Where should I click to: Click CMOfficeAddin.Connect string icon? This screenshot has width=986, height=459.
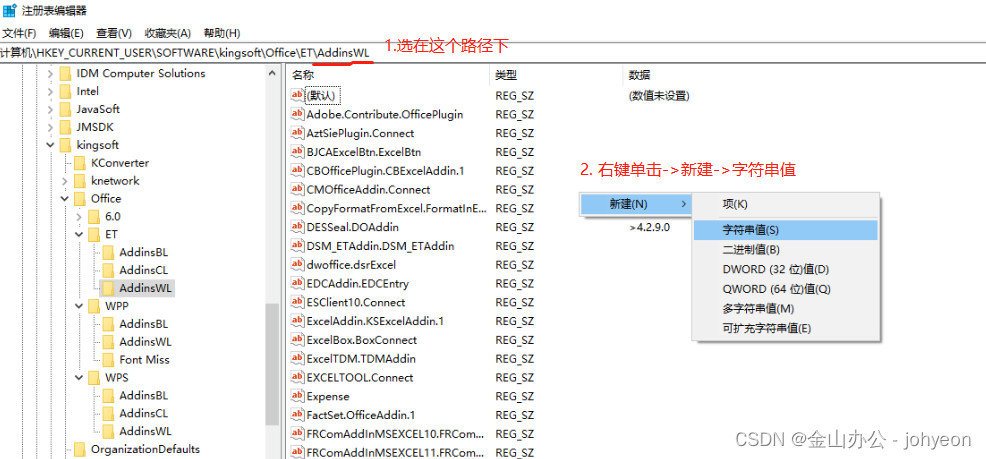tap(297, 189)
